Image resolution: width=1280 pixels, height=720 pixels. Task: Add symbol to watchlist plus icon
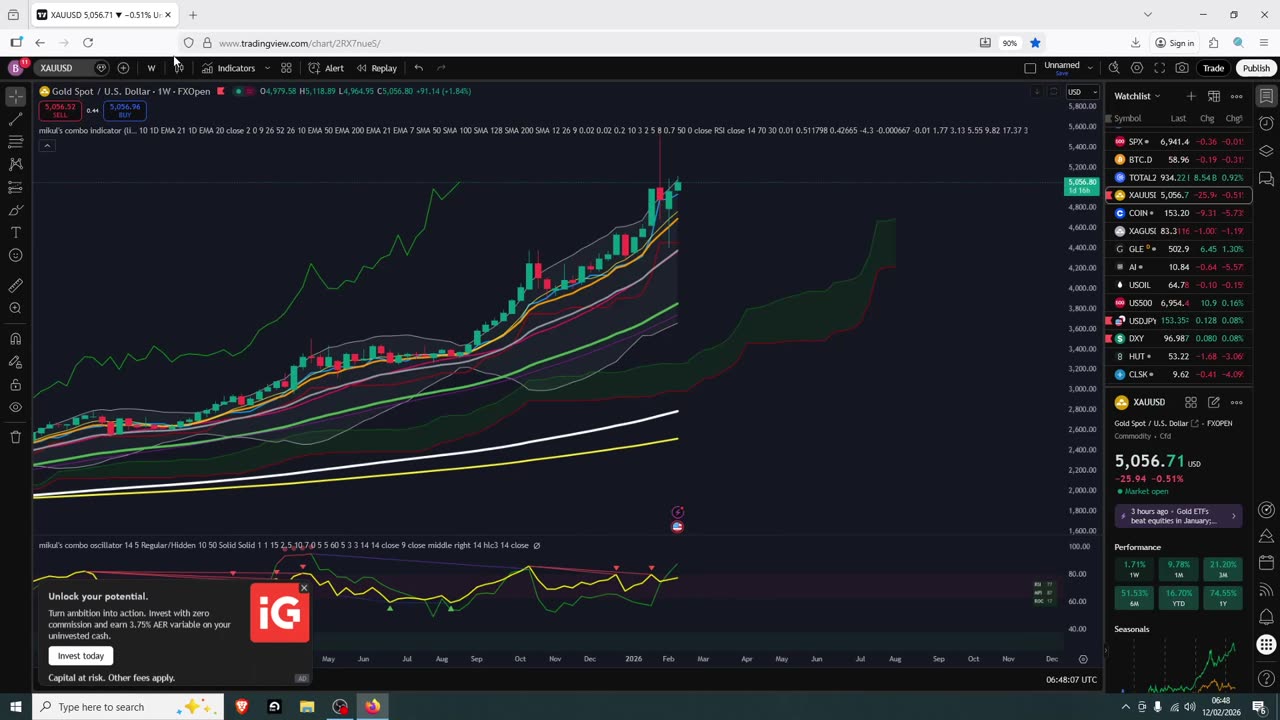click(x=1191, y=96)
